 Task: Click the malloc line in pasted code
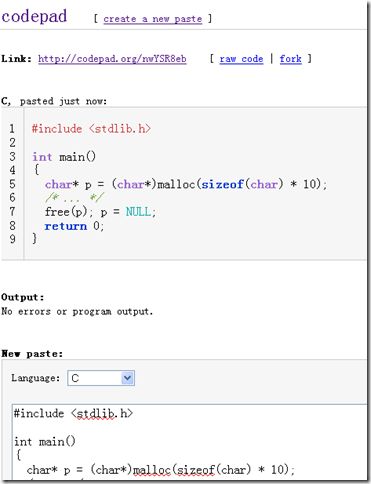pos(186,184)
